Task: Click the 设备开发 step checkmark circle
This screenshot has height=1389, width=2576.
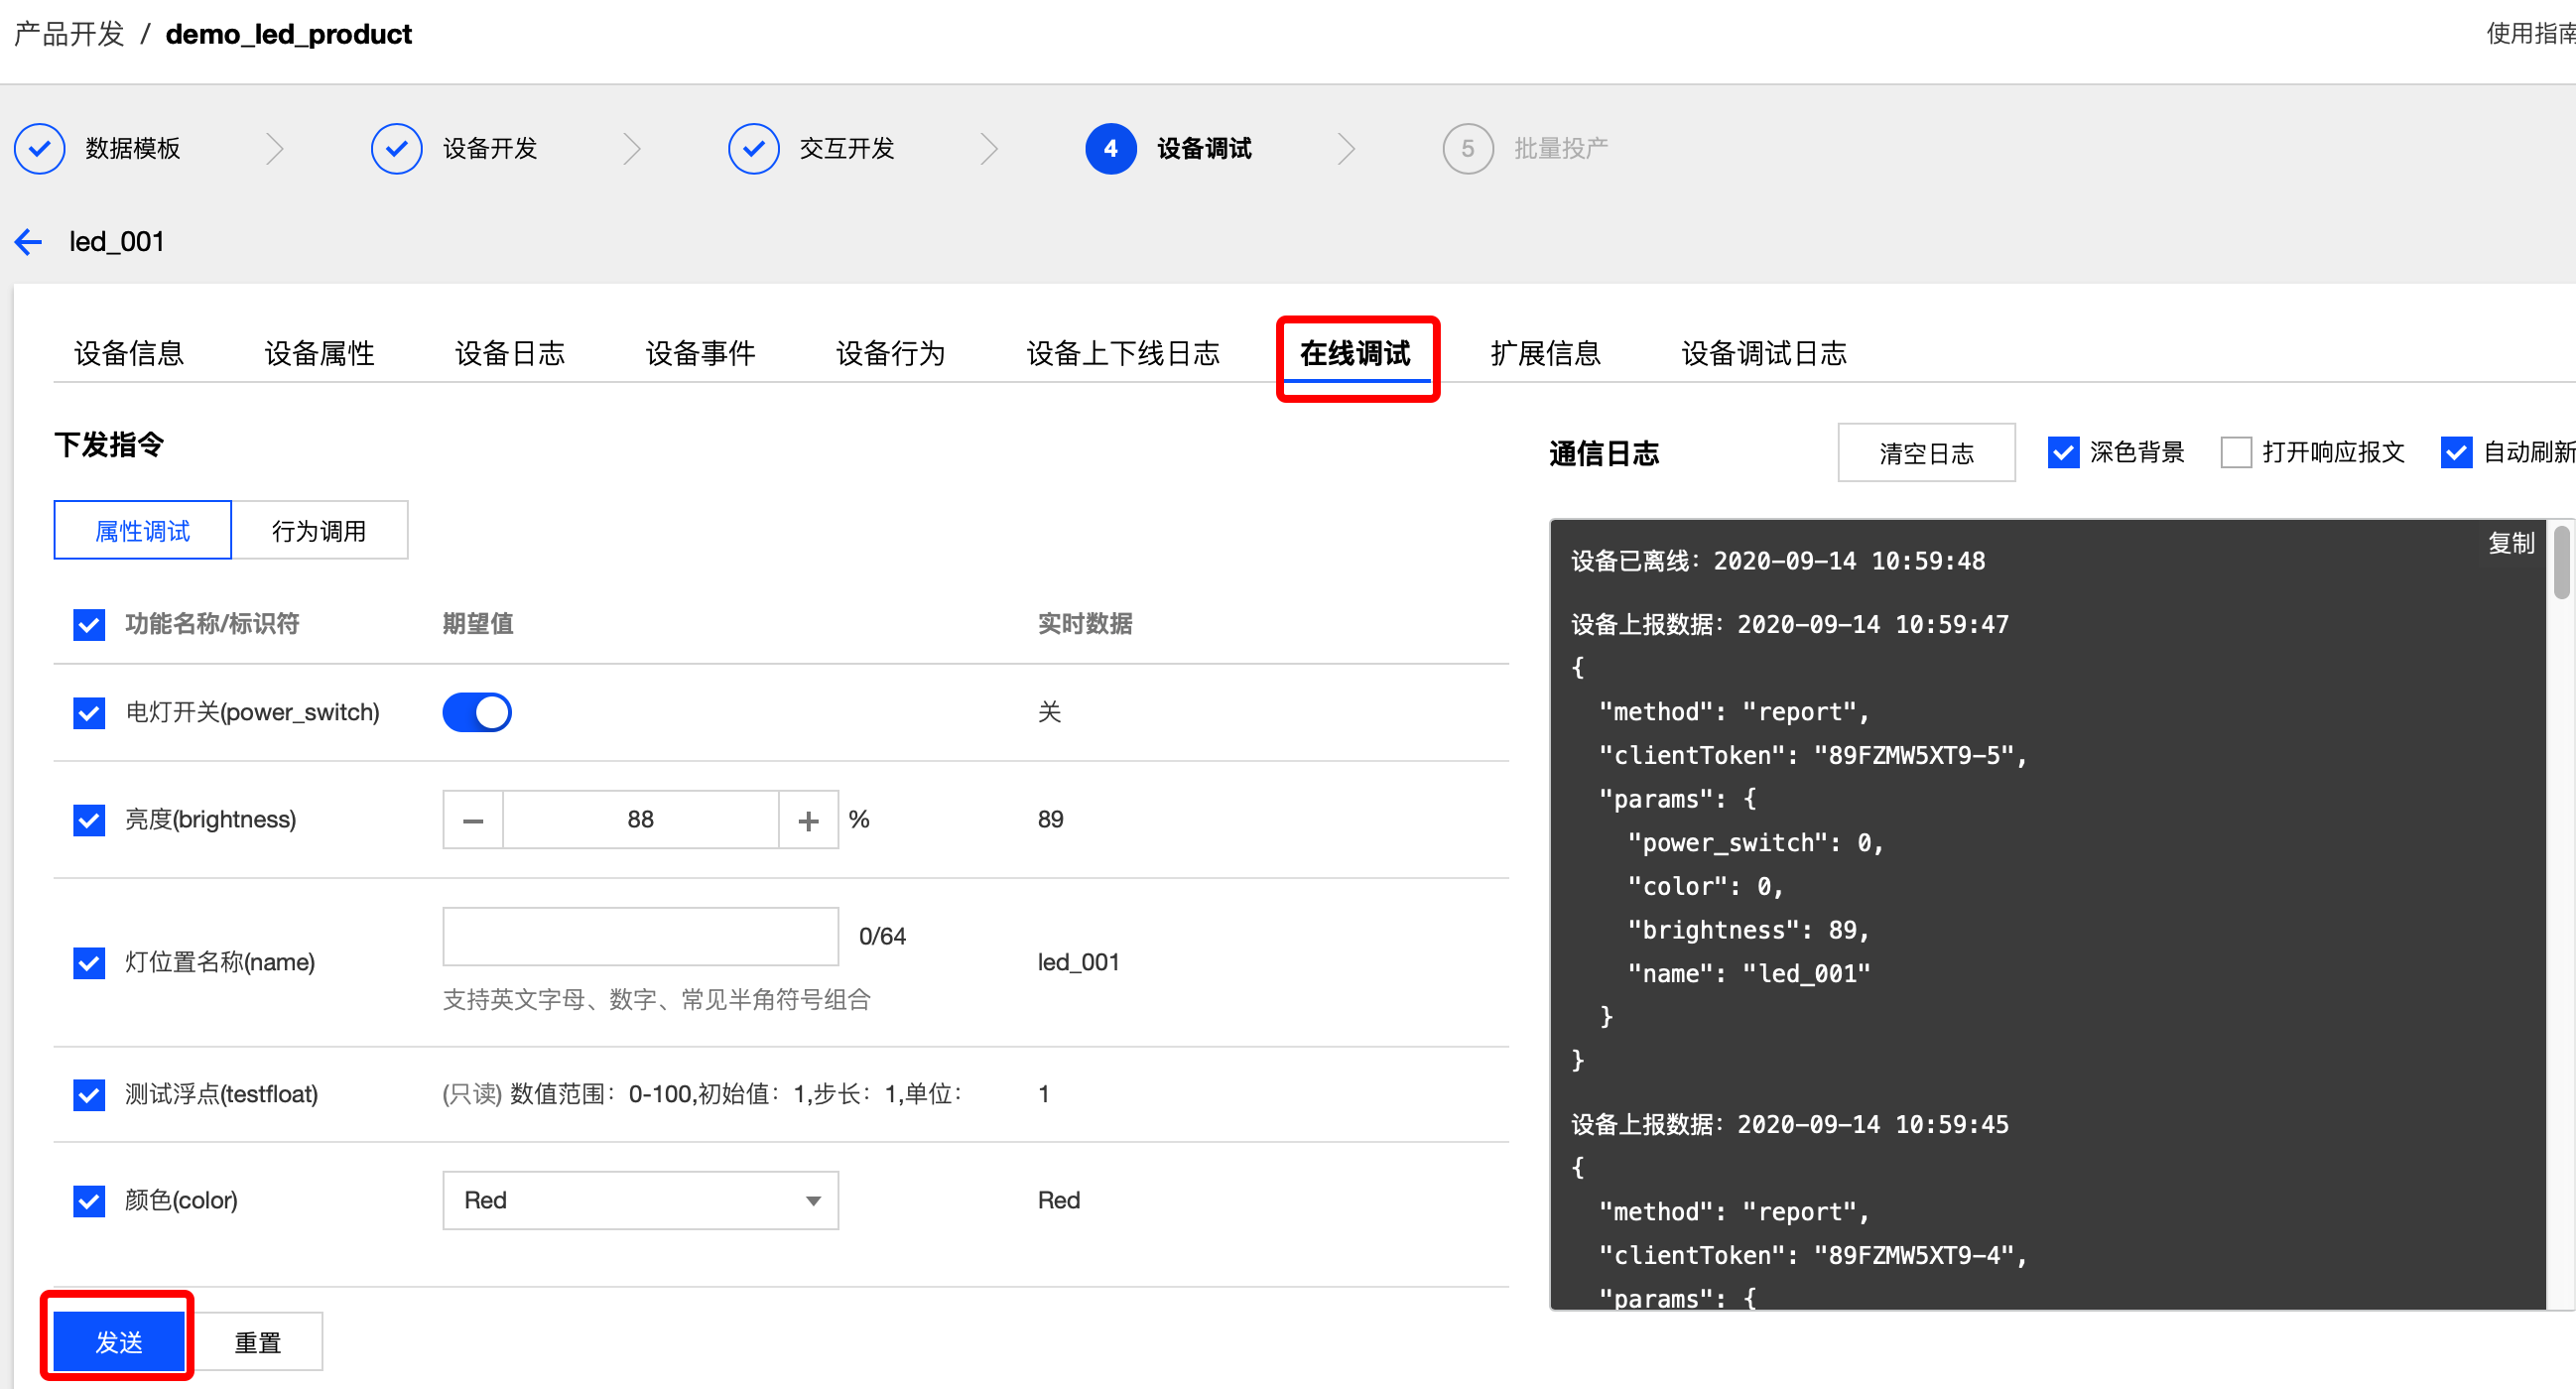Action: click(396, 149)
